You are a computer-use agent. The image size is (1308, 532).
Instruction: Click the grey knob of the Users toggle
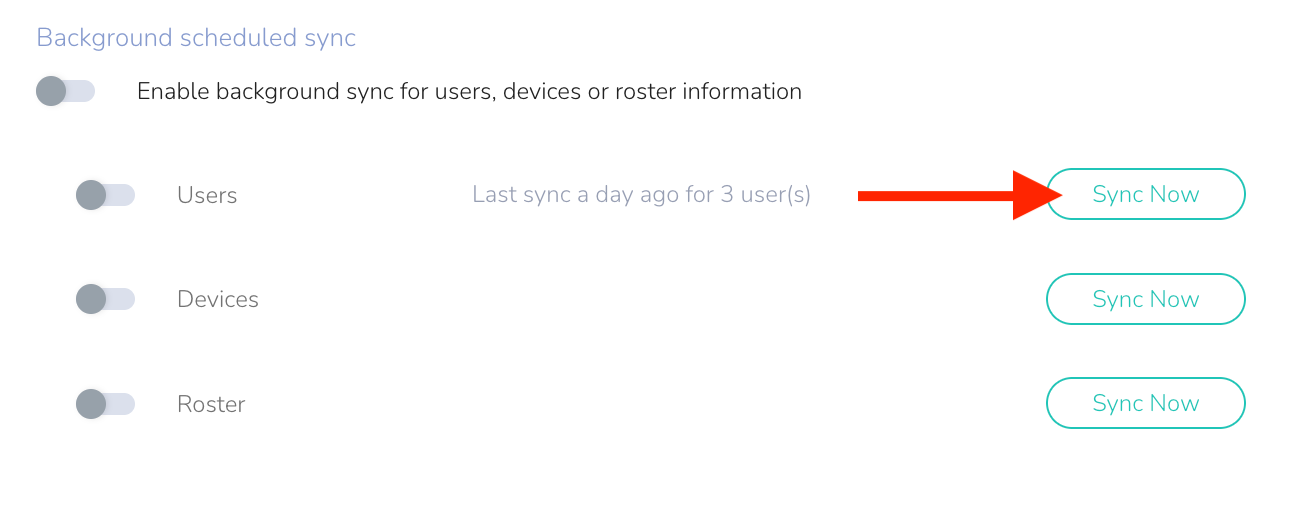click(x=91, y=195)
